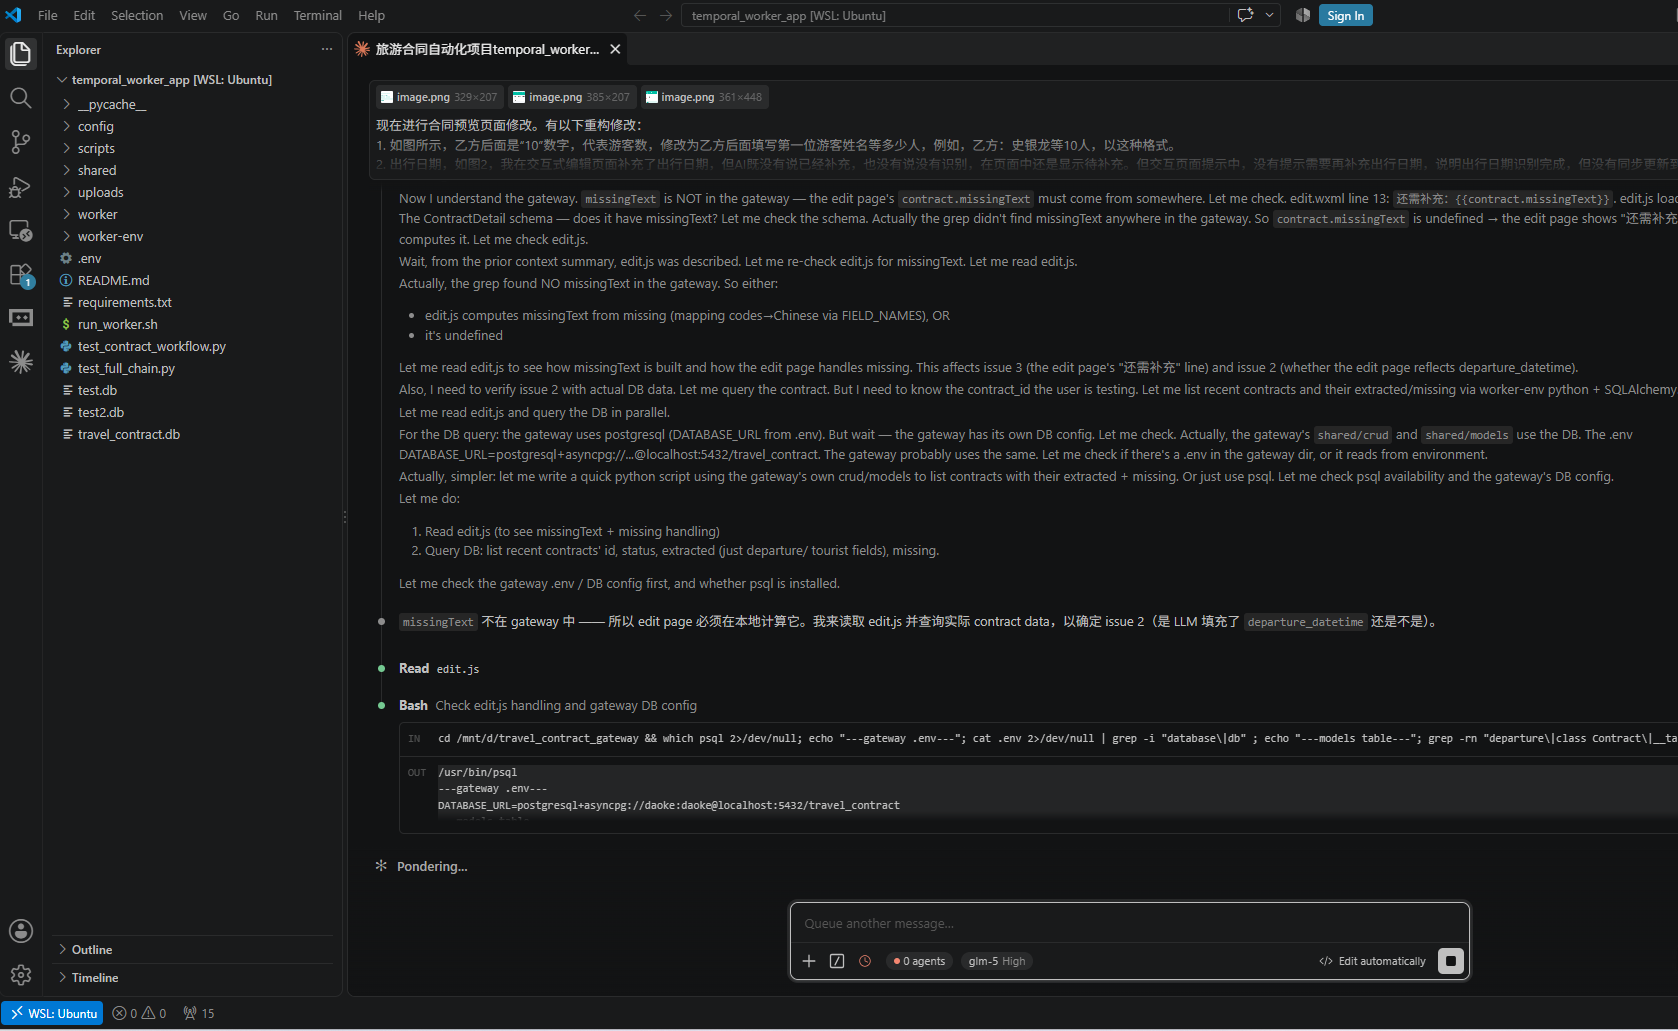Click the Read edit.js tool call

[x=439, y=668]
